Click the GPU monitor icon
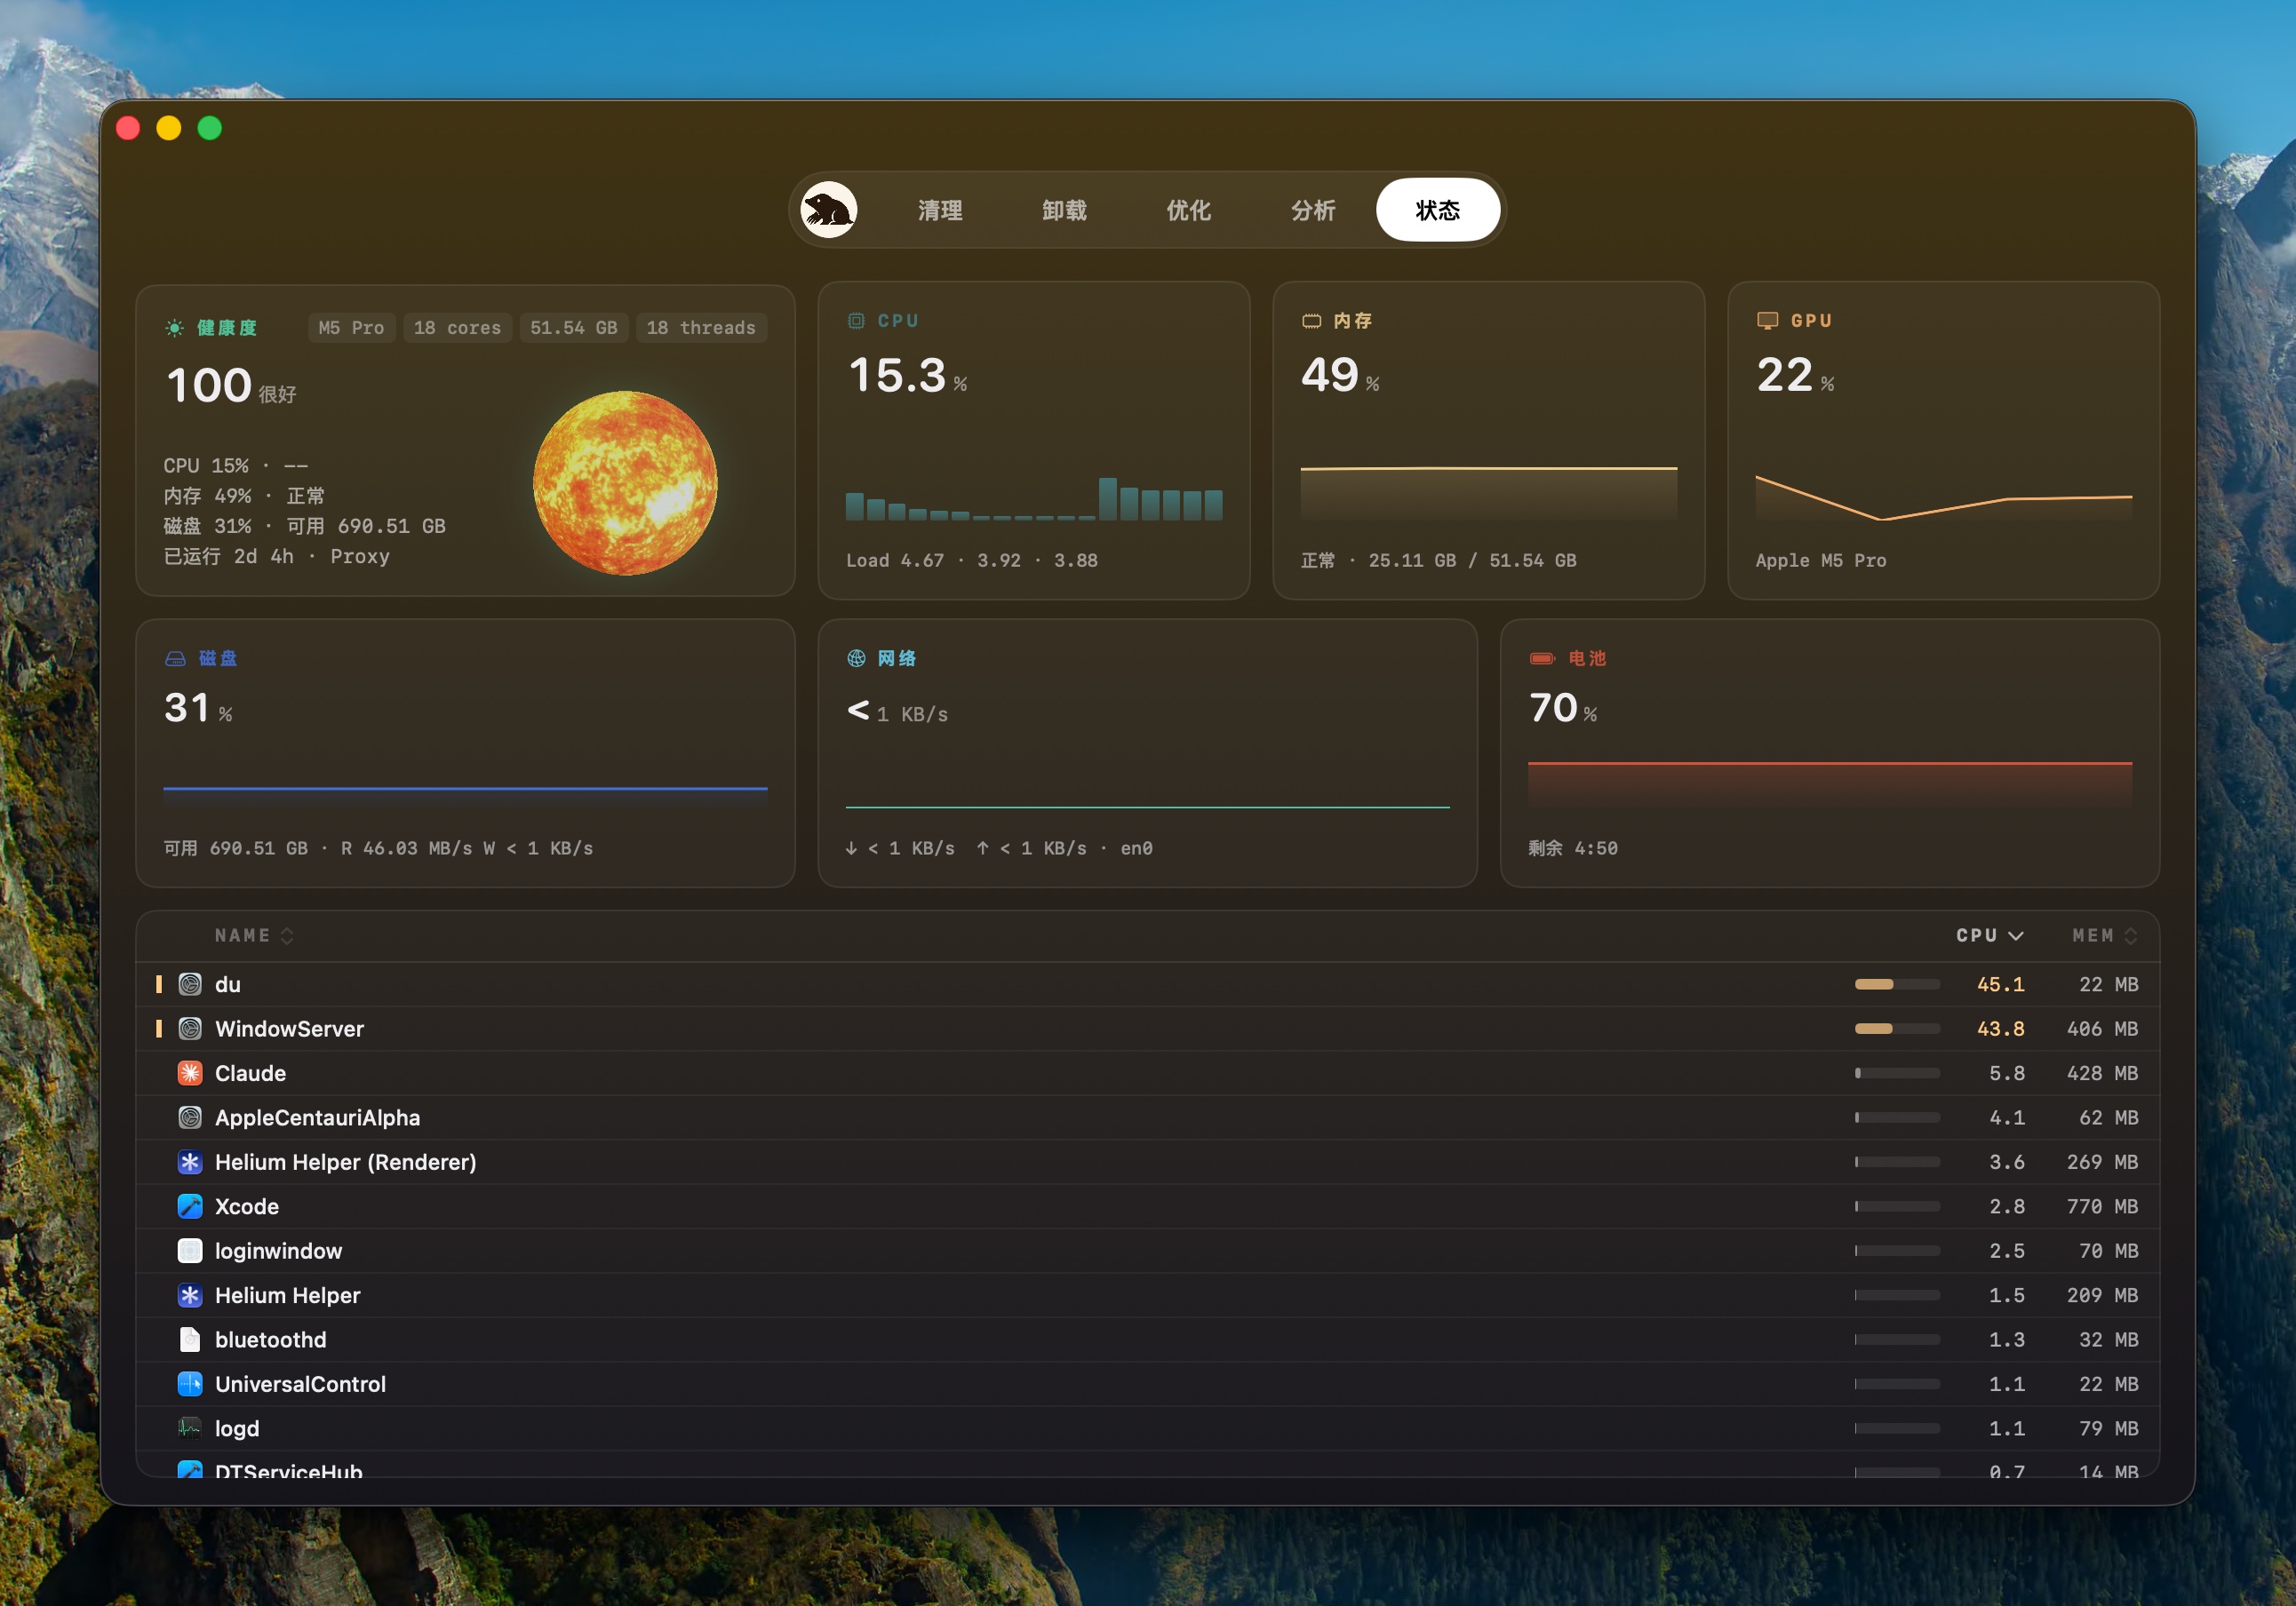The image size is (2296, 1606). [x=1767, y=321]
